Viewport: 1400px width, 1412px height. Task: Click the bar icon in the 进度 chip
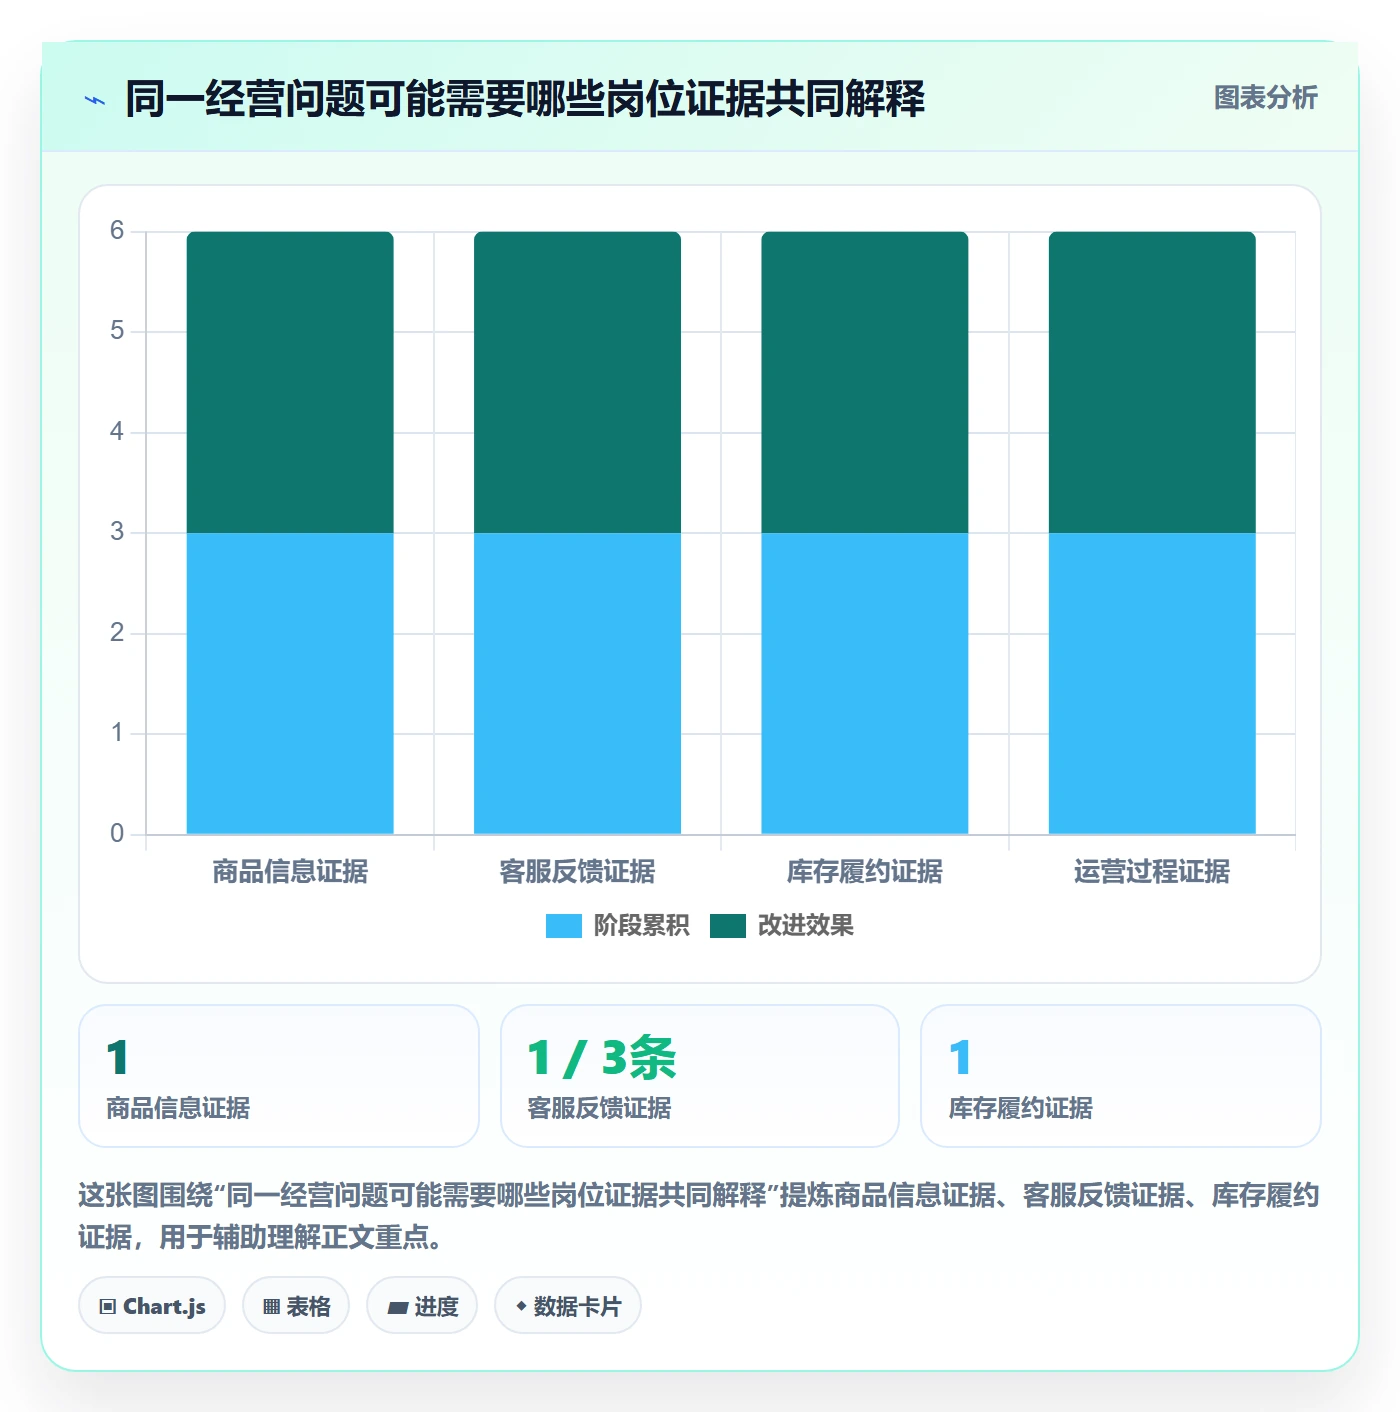(397, 1308)
